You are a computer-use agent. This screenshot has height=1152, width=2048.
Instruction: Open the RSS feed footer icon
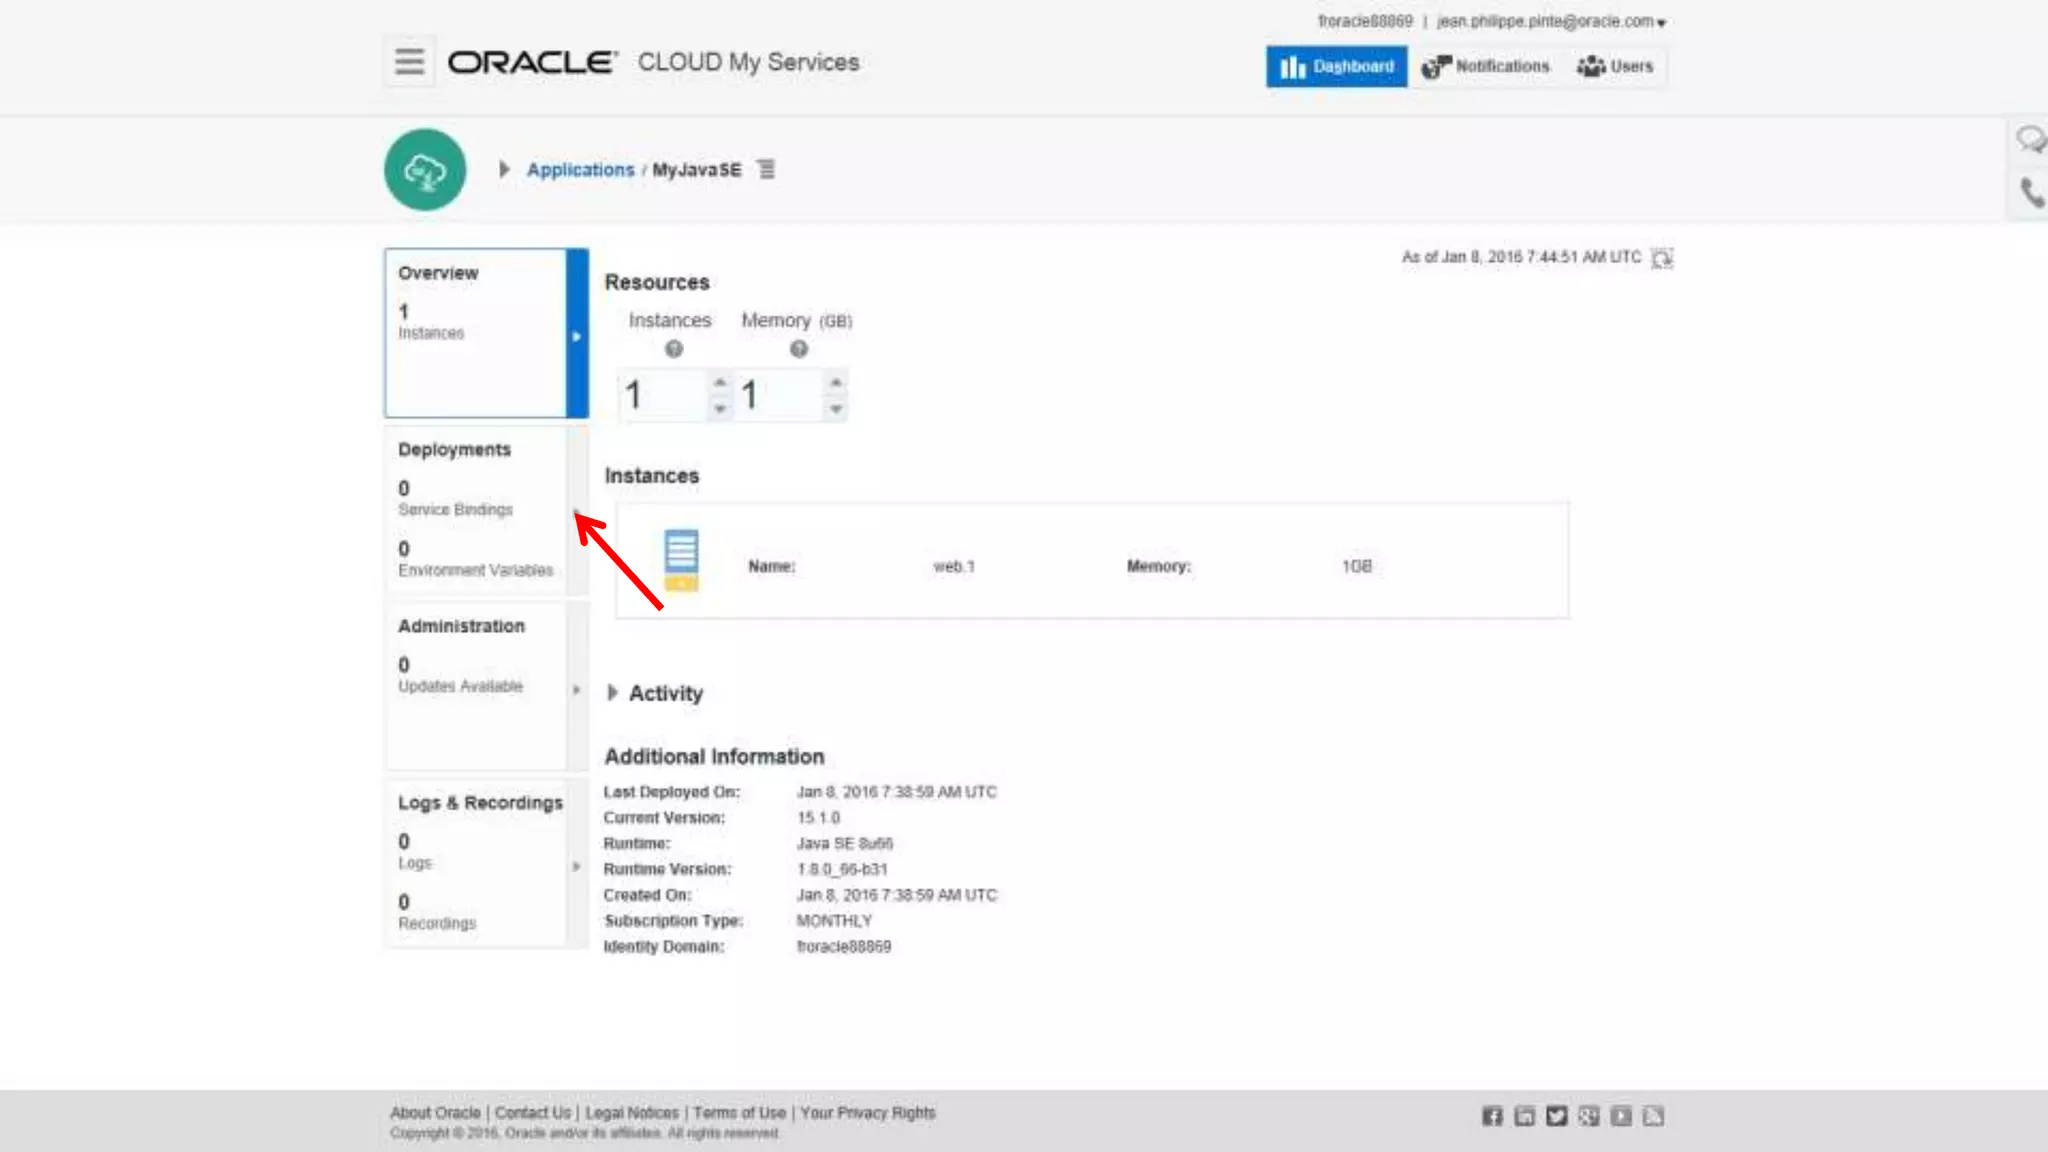point(1653,1116)
